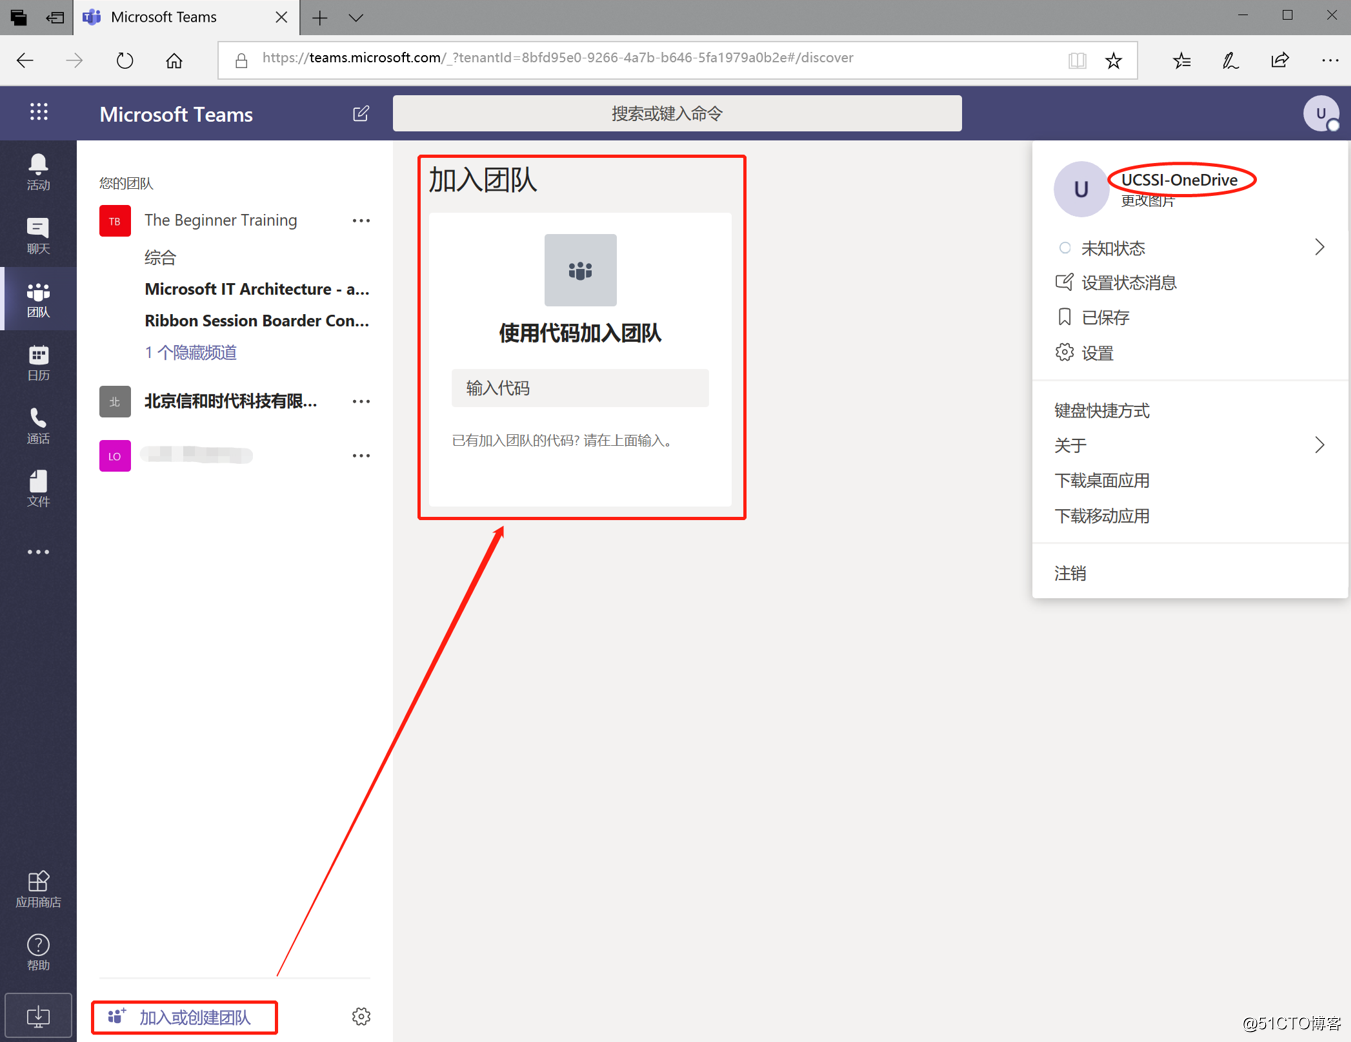Refresh the browser page
Screen dimensions: 1351x1042
point(124,61)
